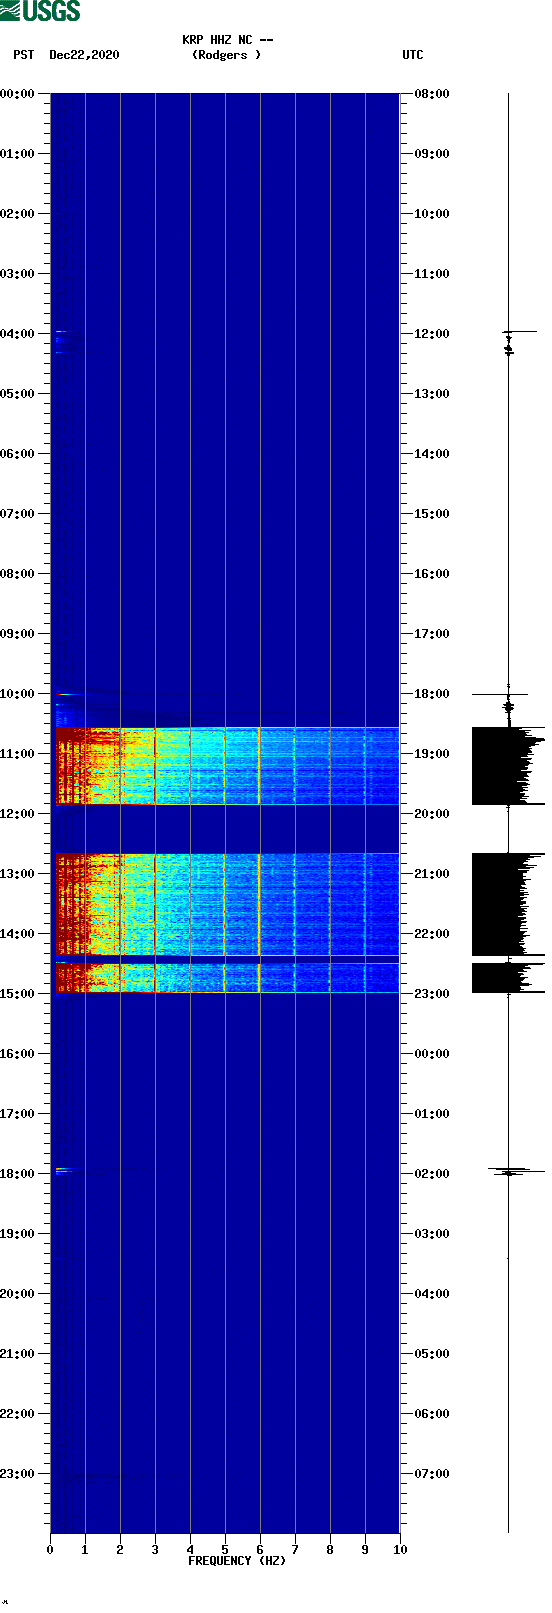The image size is (552, 1613).
Task: Click the 10:00 UTC time label
Action: tap(432, 214)
